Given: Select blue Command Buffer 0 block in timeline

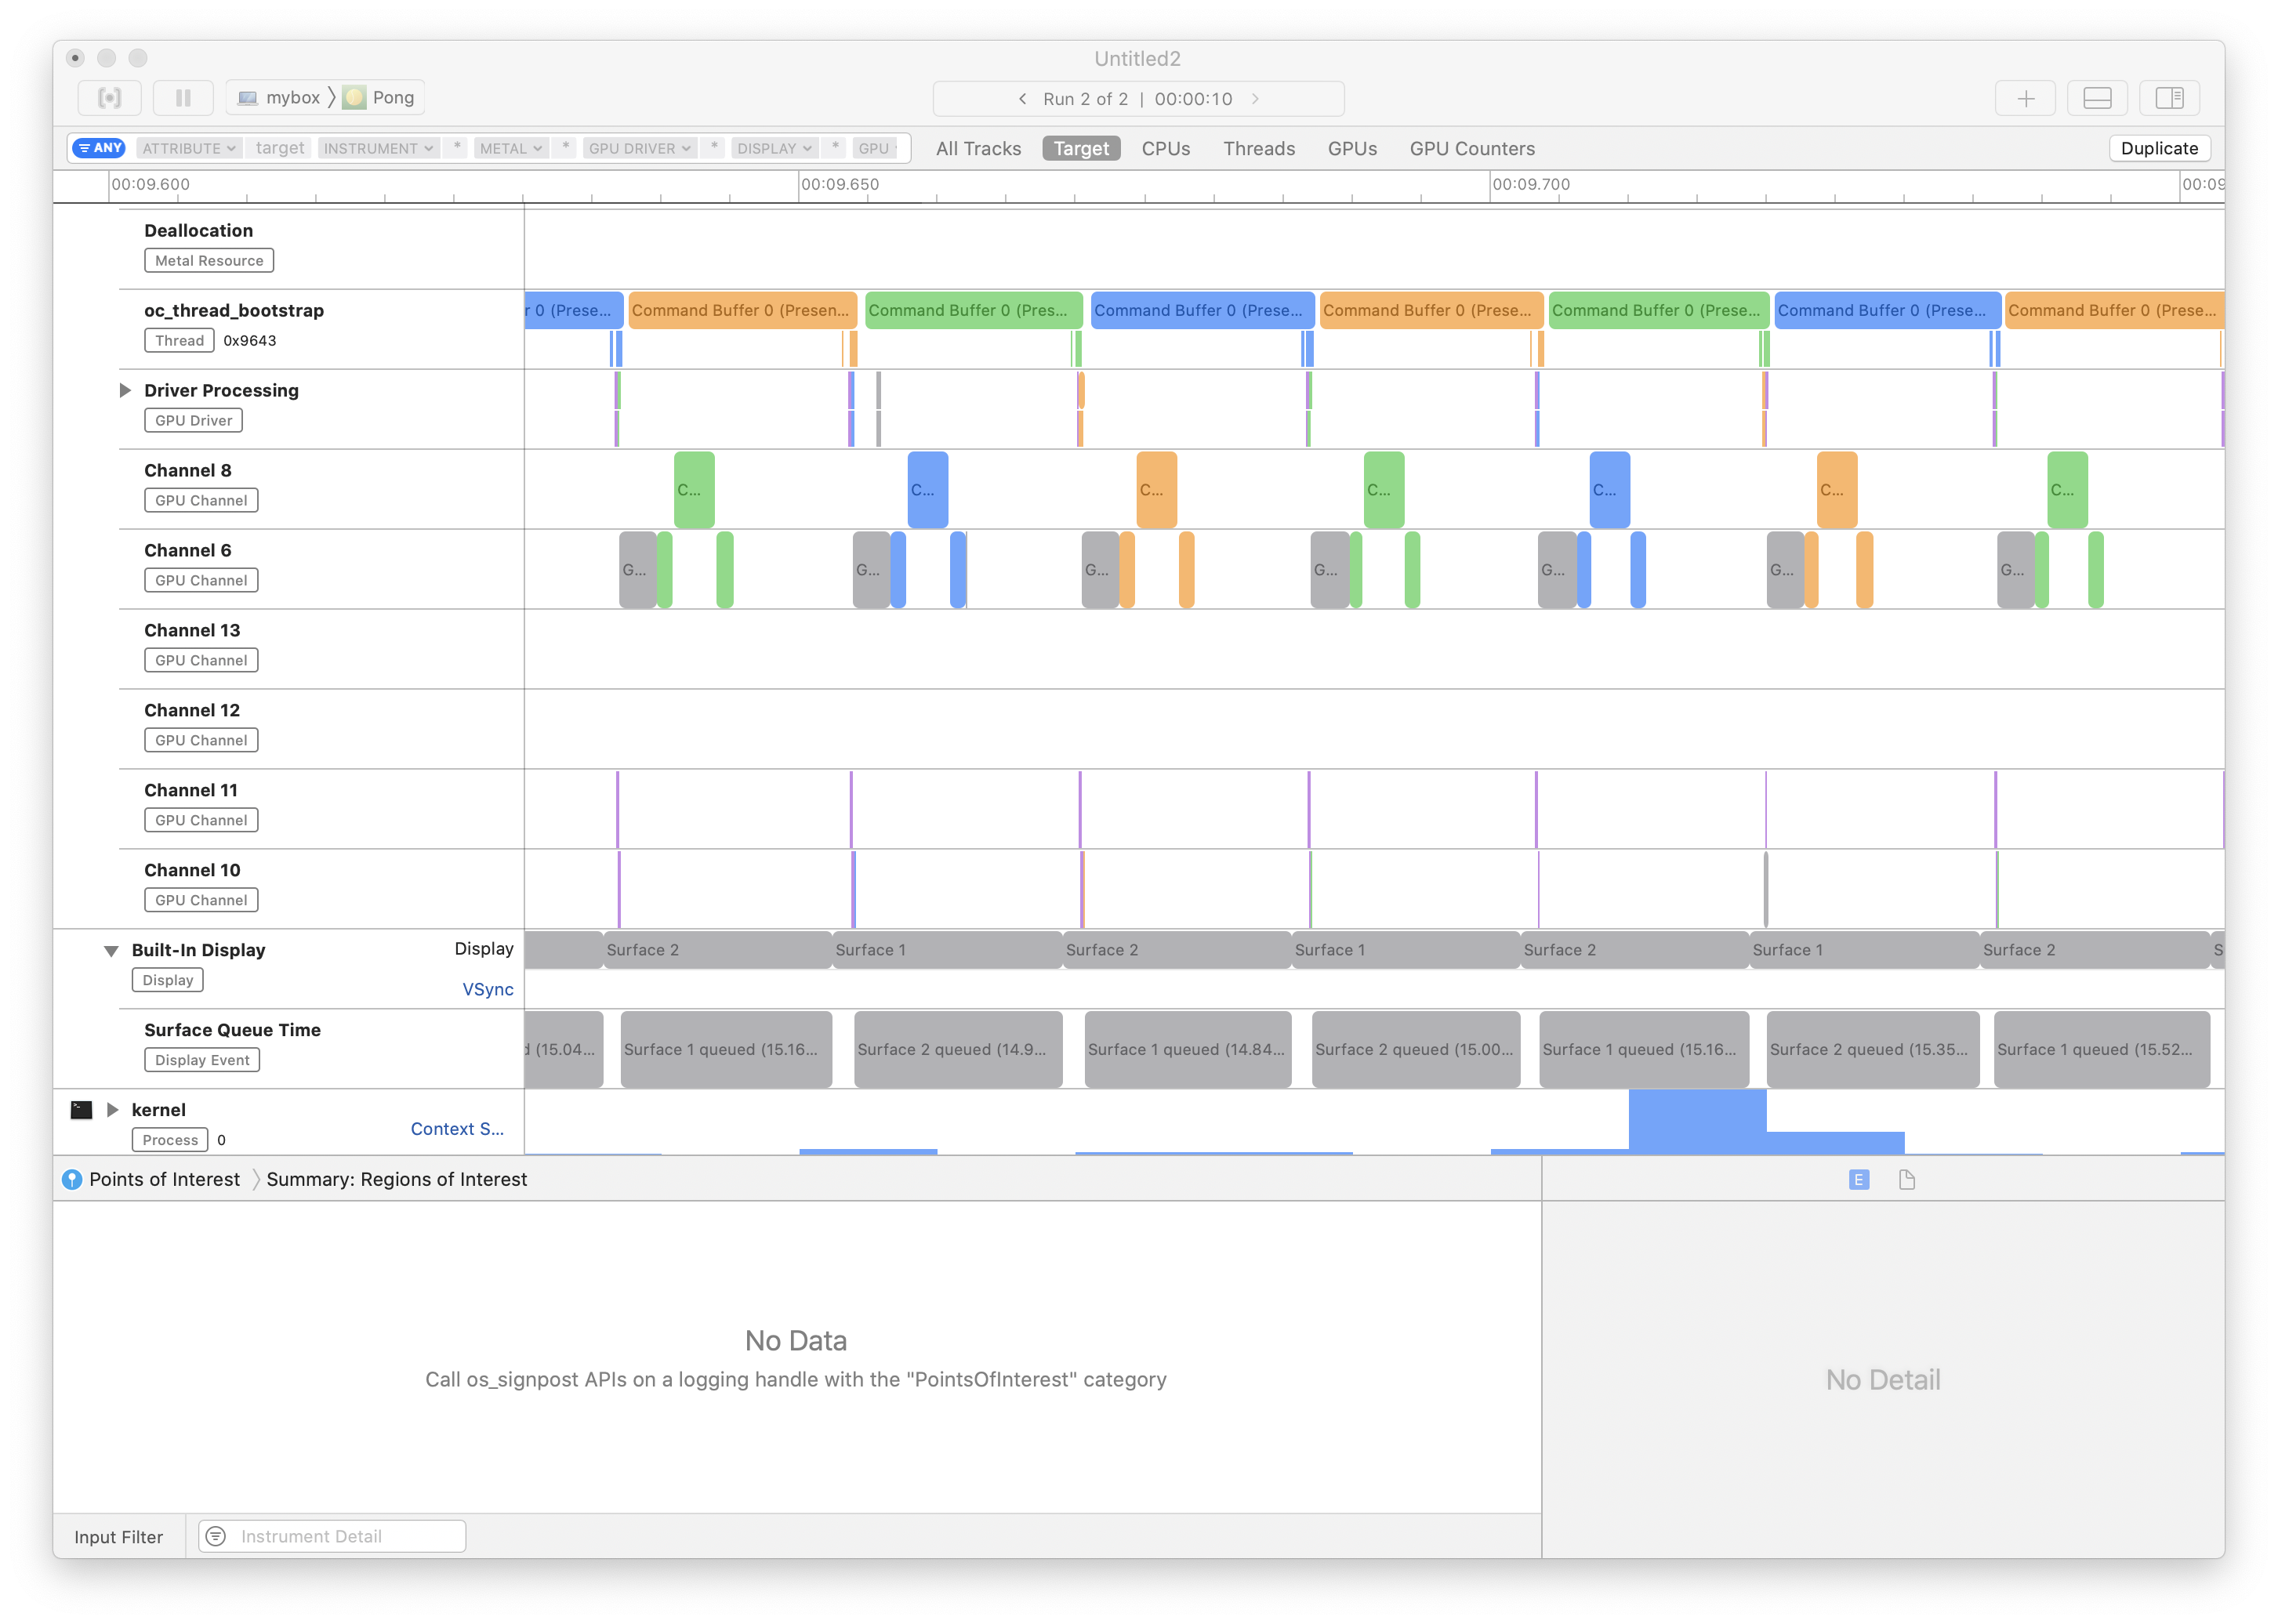Looking at the screenshot, I should tap(1201, 310).
